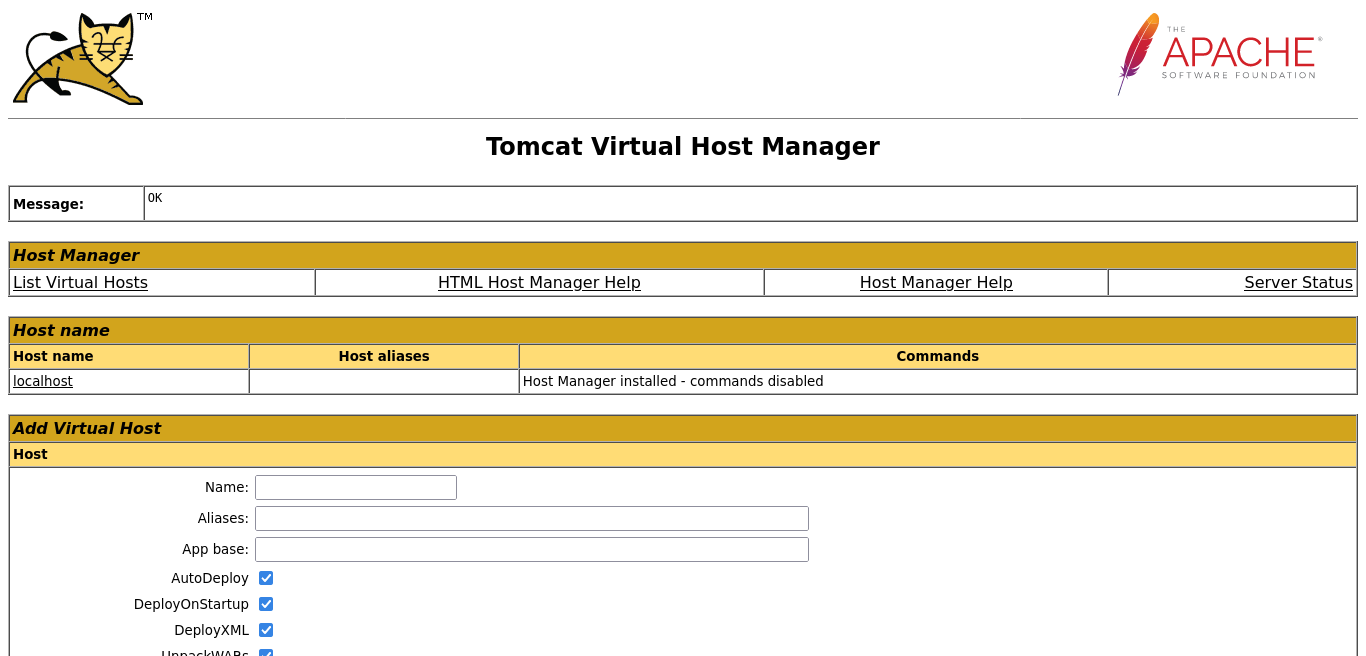The image size is (1366, 656).
Task: Focus the Aliases input field
Action: 532,518
